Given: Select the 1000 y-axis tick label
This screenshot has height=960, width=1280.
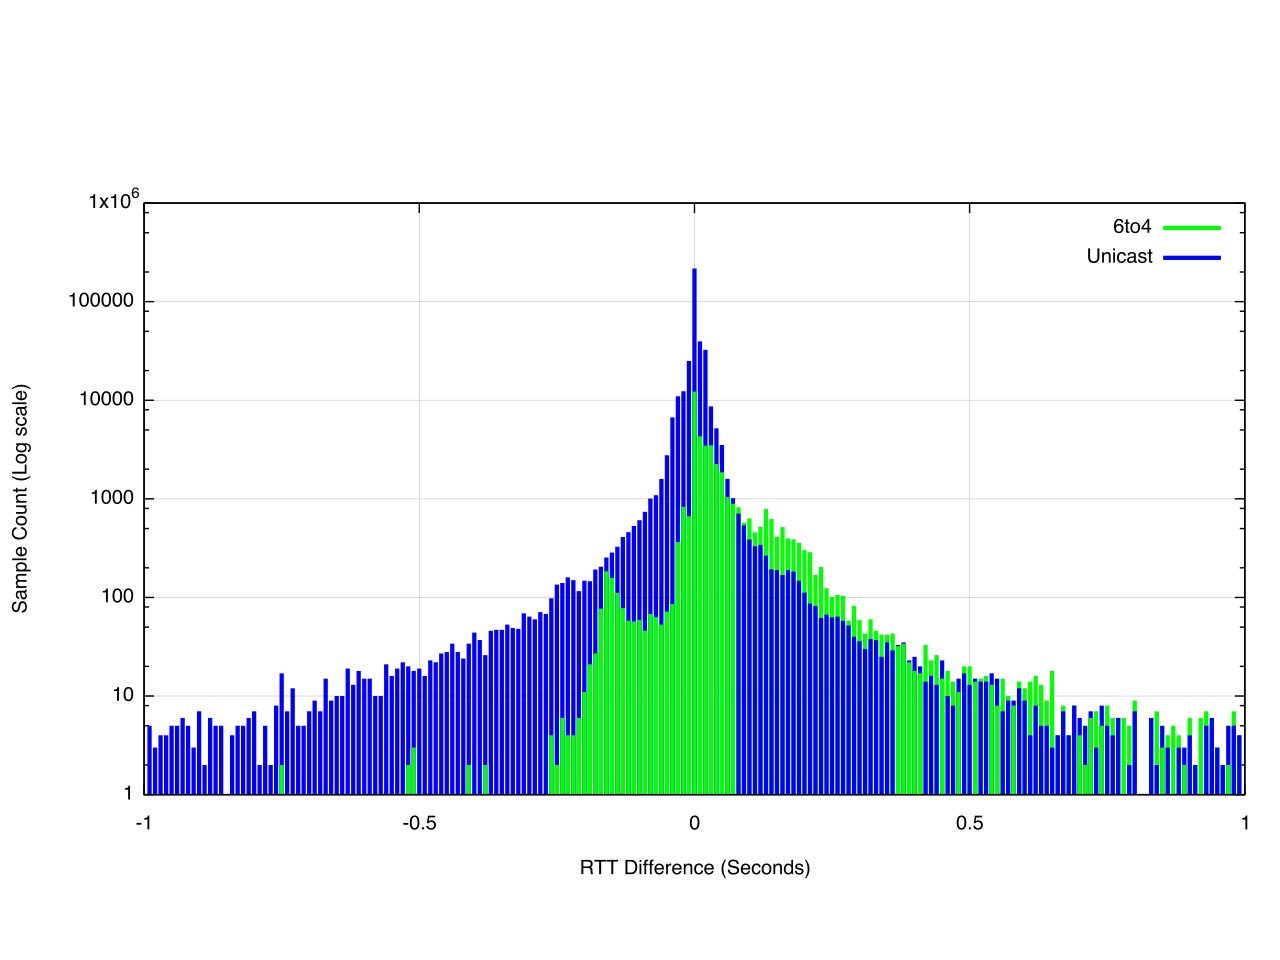Looking at the screenshot, I should pyautogui.click(x=109, y=498).
